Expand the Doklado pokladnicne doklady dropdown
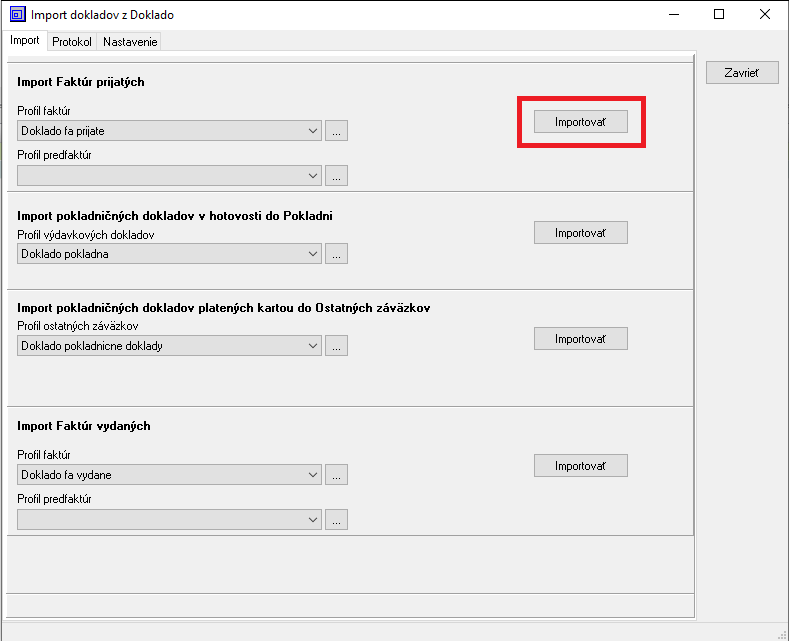 click(x=169, y=346)
